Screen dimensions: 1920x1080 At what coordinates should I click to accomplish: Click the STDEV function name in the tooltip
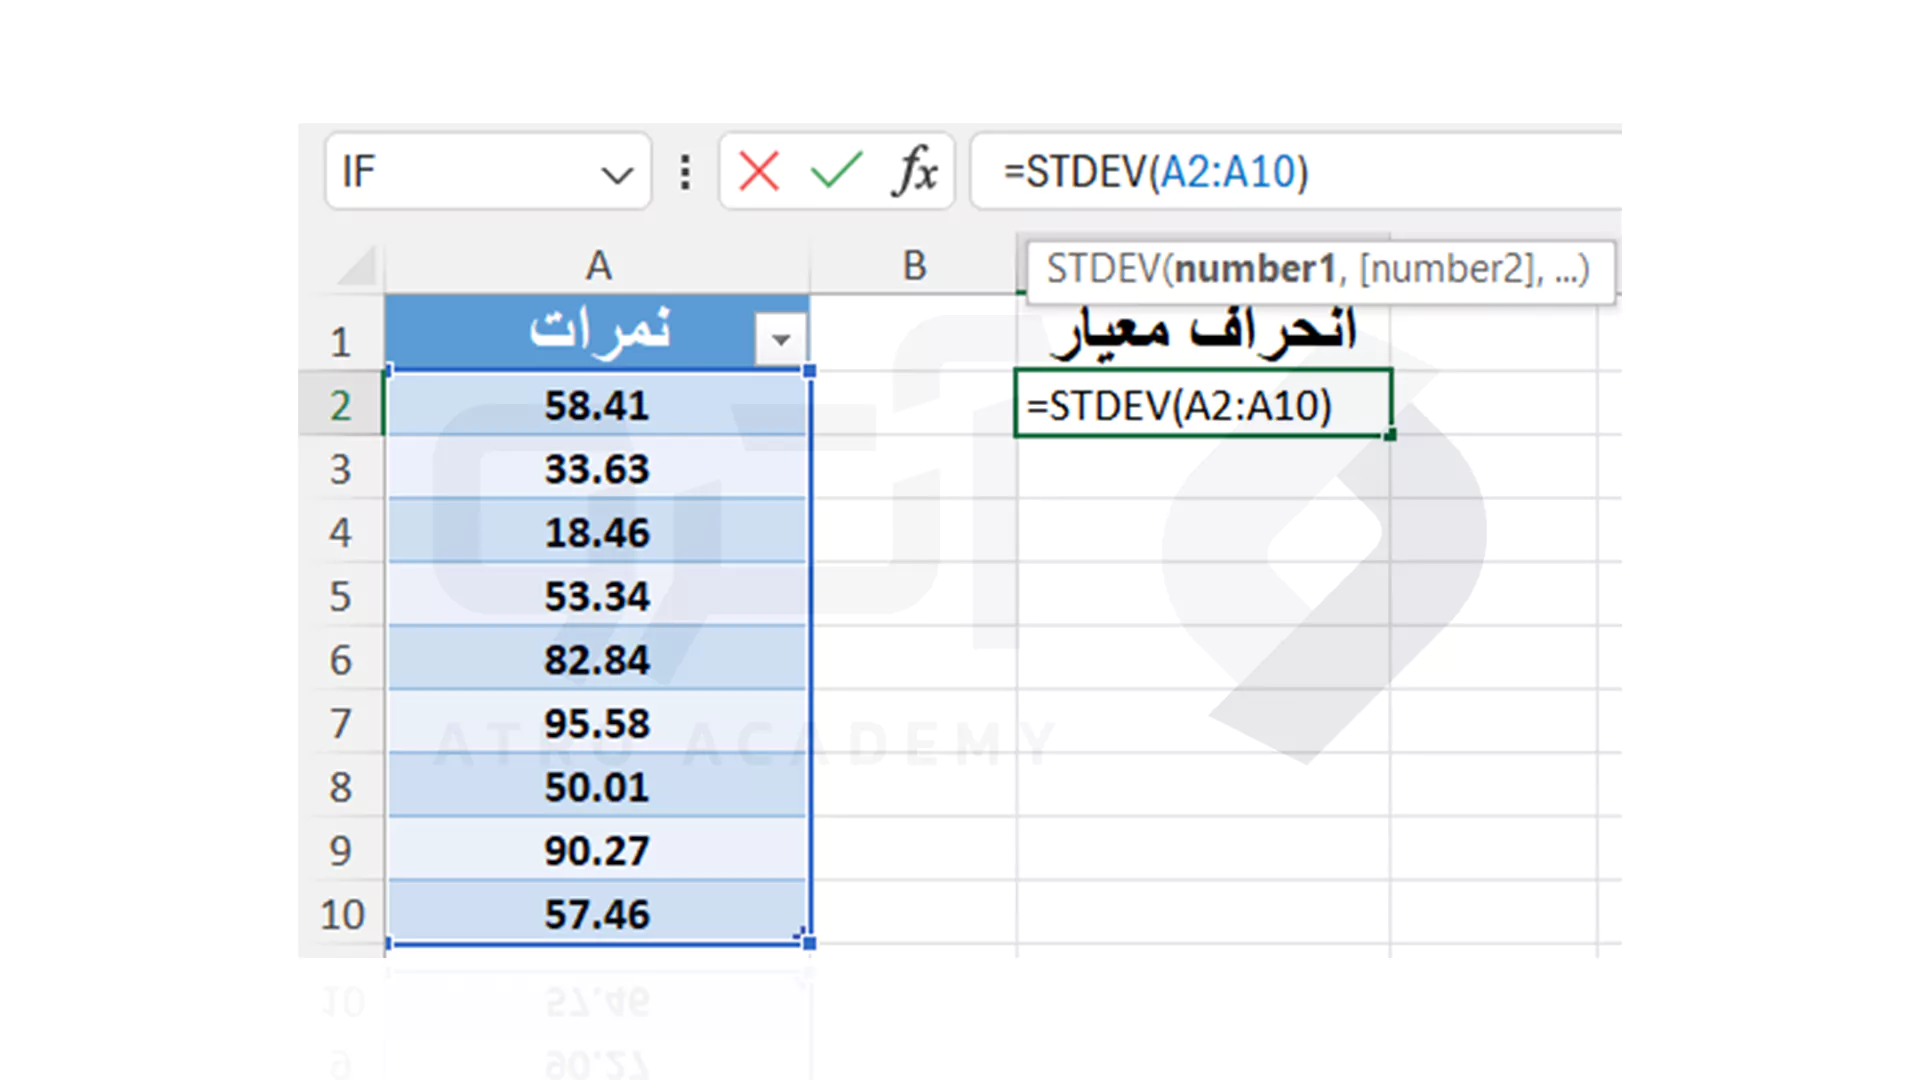click(1102, 269)
